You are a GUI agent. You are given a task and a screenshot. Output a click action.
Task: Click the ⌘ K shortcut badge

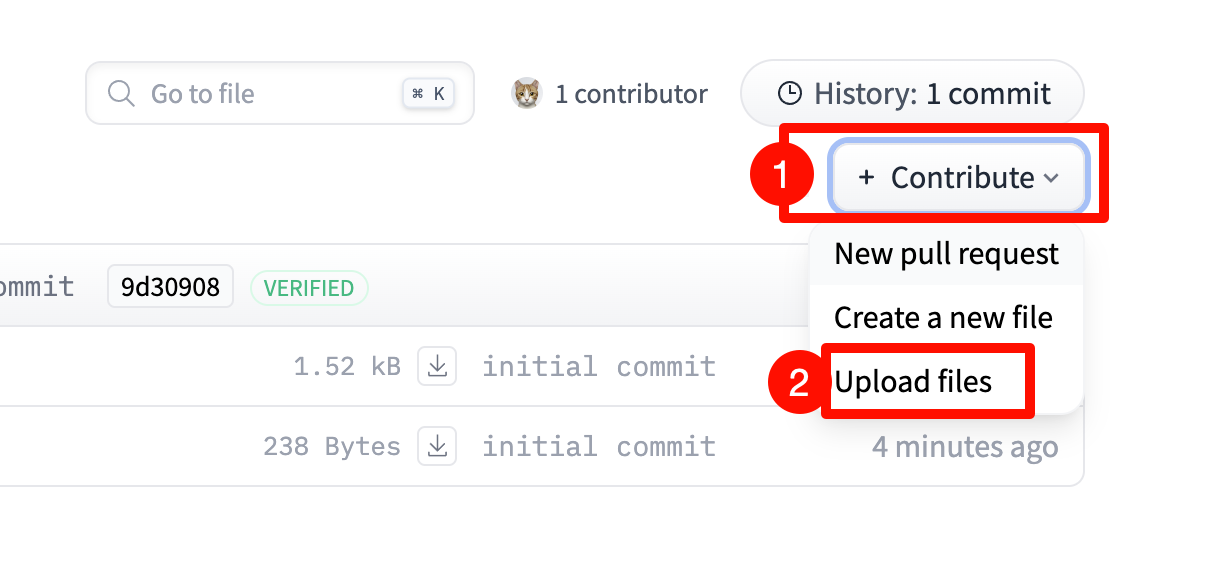coord(428,94)
